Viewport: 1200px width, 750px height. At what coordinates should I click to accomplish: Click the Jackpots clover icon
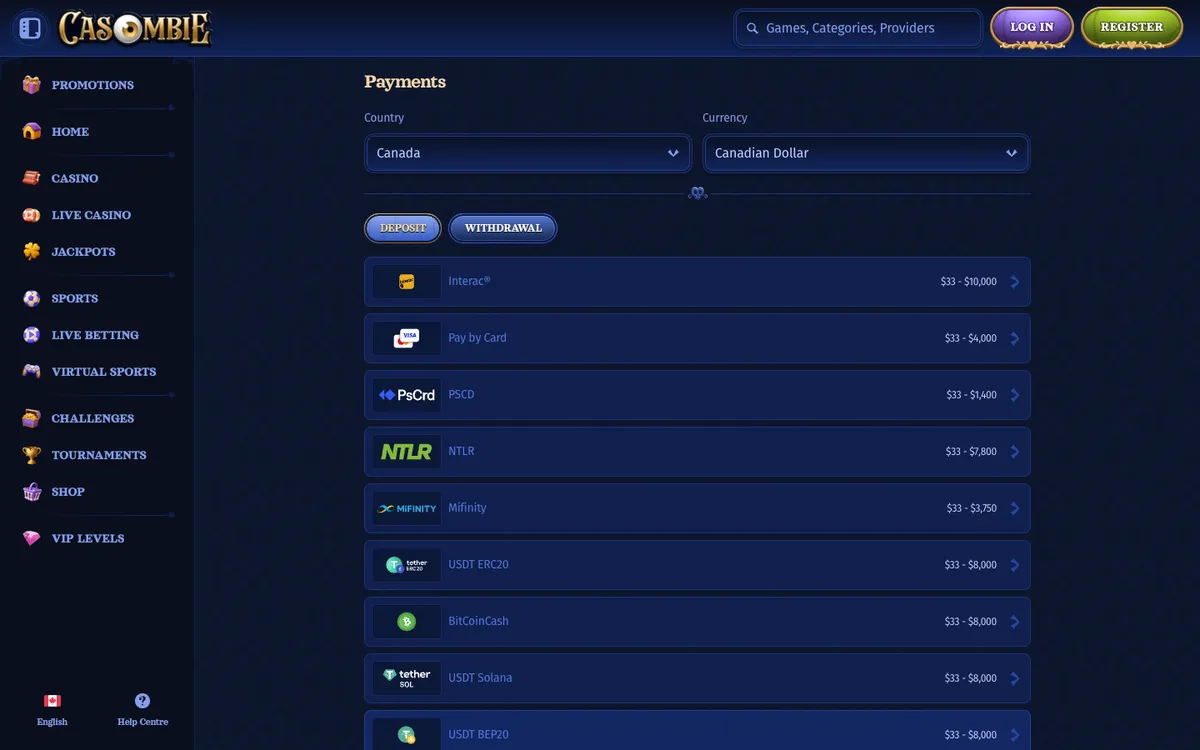32,251
